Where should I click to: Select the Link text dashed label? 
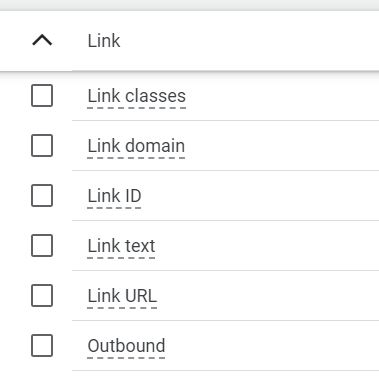tap(121, 246)
